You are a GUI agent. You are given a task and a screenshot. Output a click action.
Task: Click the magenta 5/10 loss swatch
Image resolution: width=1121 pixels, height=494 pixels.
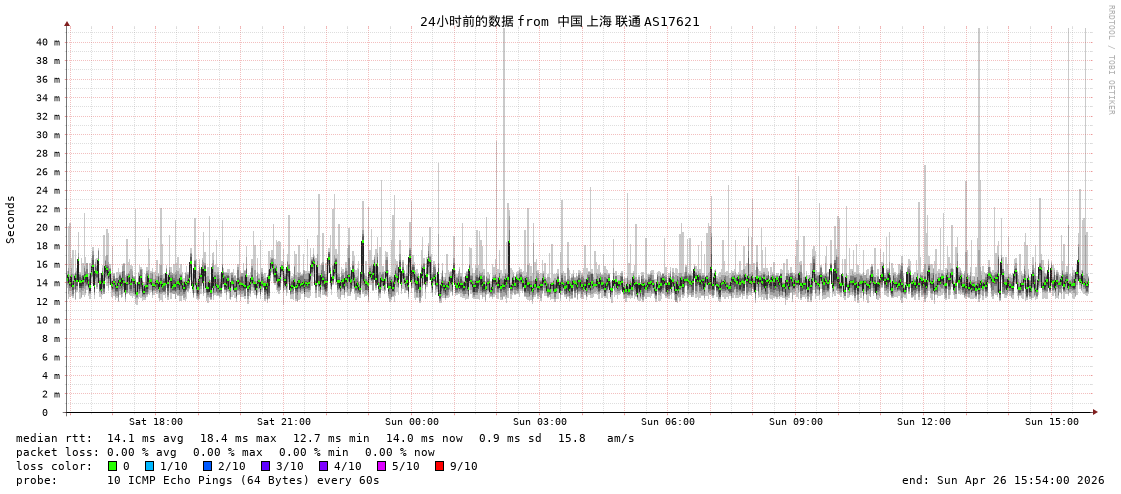point(381,466)
